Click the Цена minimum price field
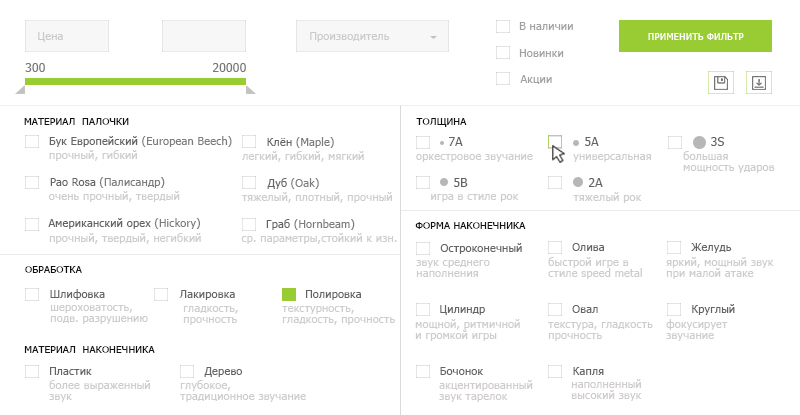 [x=66, y=37]
